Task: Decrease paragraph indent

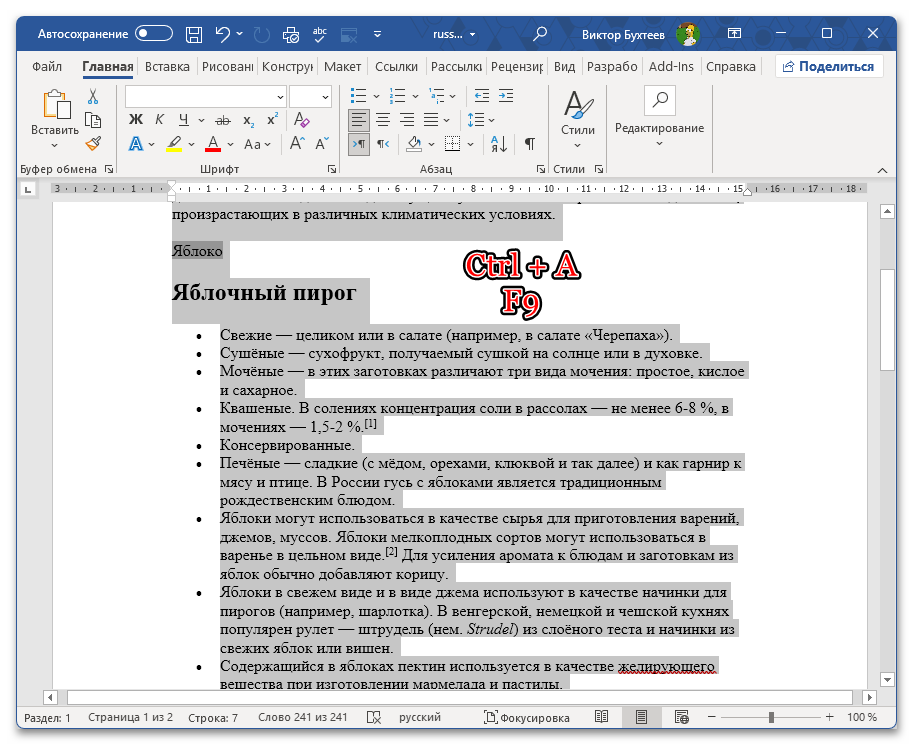Action: (x=482, y=96)
